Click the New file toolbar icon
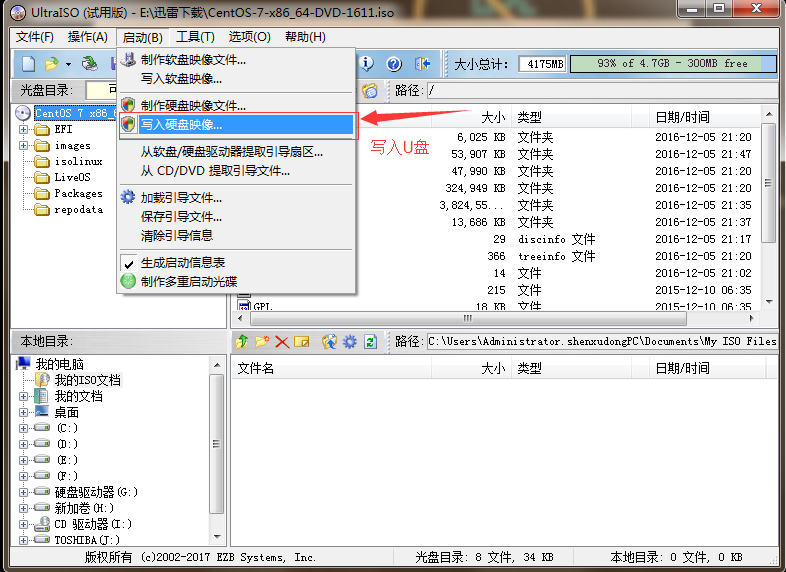786x572 pixels. click(x=29, y=64)
